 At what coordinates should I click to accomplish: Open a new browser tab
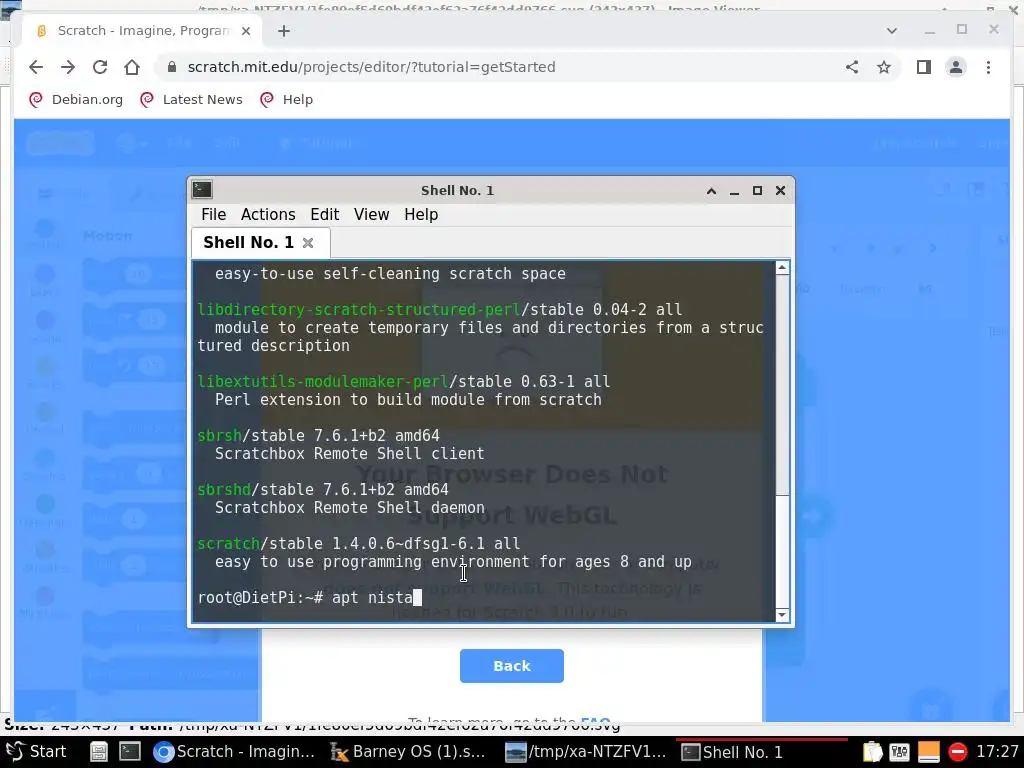tap(283, 31)
